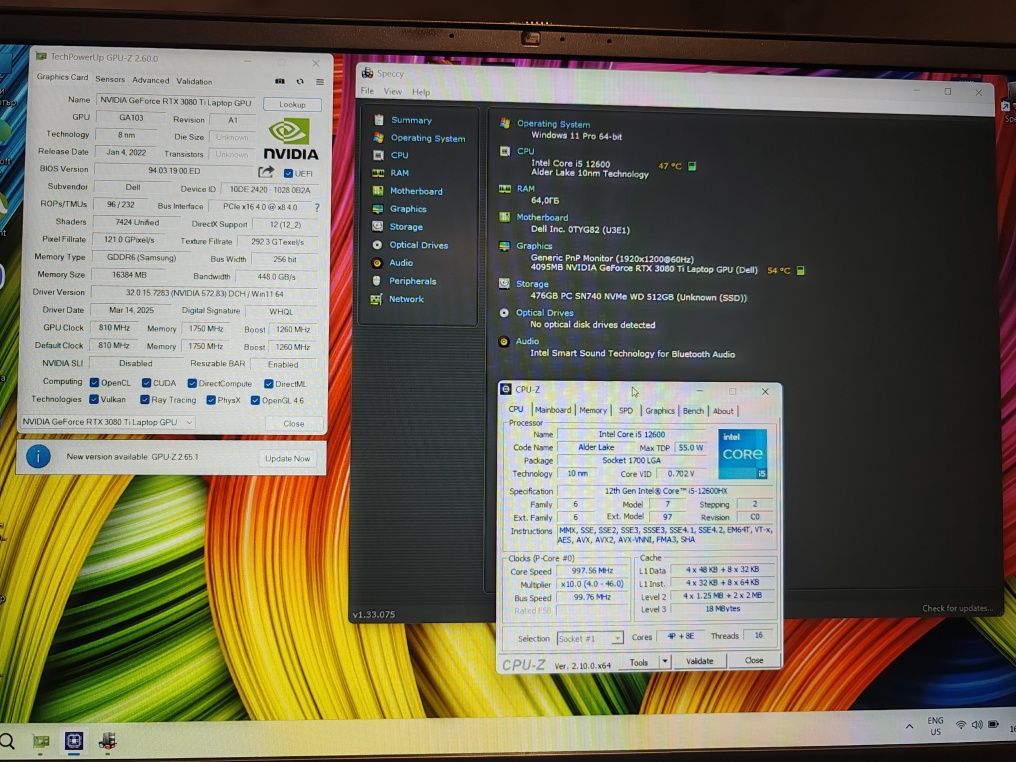Screen dimensions: 1016x762
Task: Open the GPU-Z hamburger menu icon
Action: [319, 82]
